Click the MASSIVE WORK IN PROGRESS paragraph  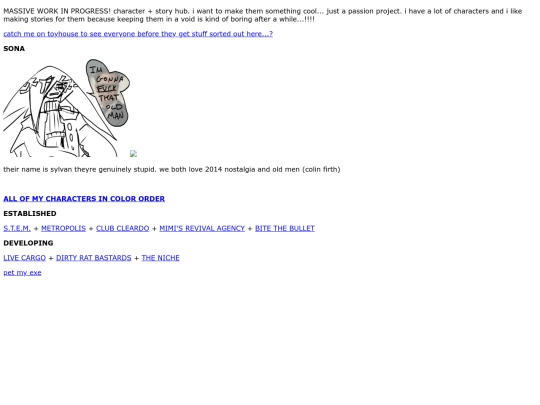click(x=263, y=15)
